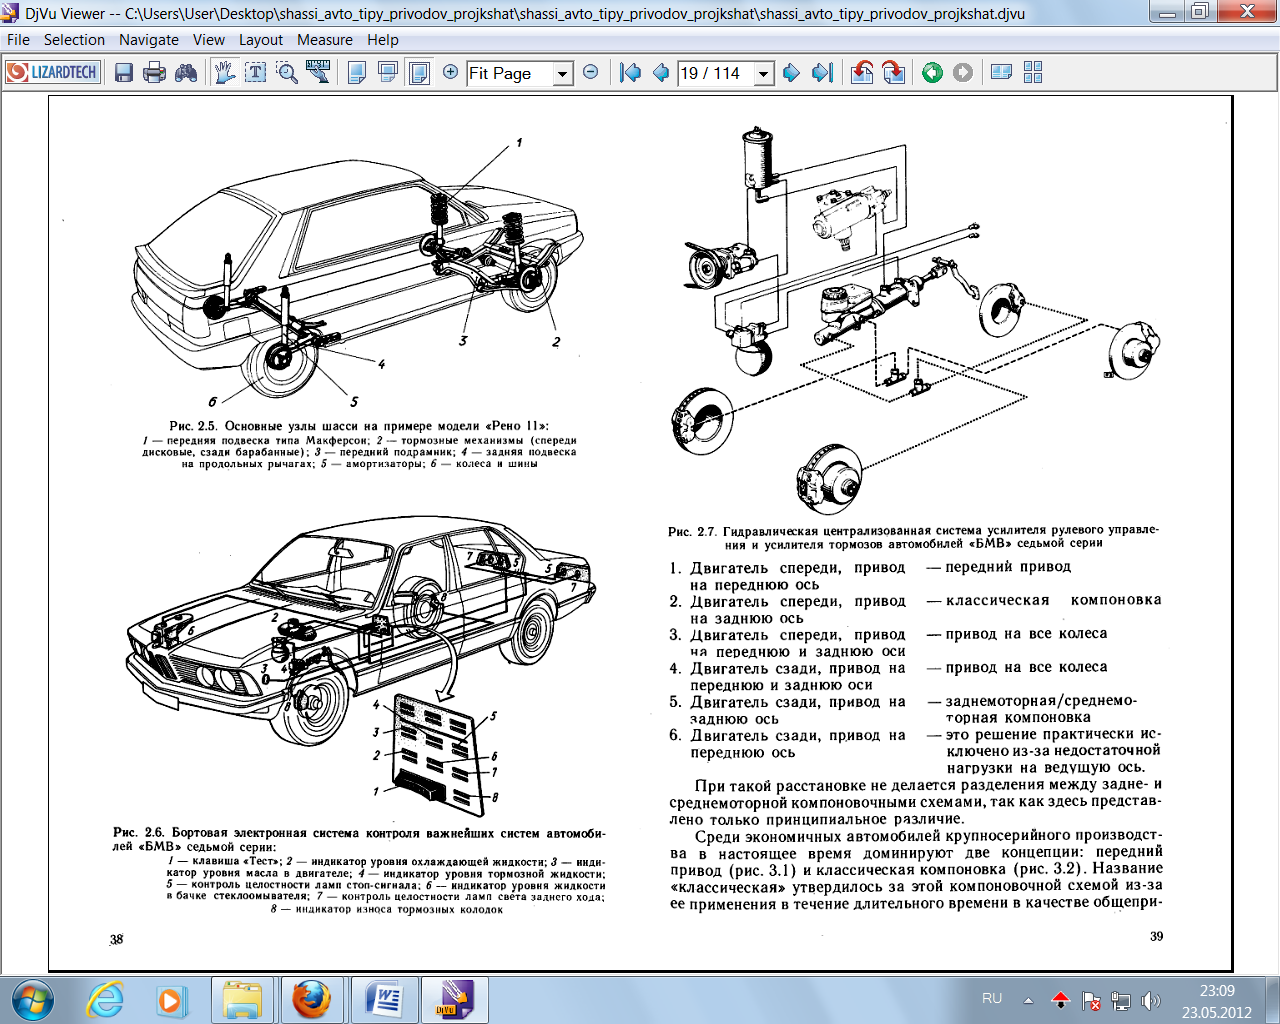This screenshot has height=1024, width=1280.
Task: Select the Hand pan tool
Action: click(225, 72)
